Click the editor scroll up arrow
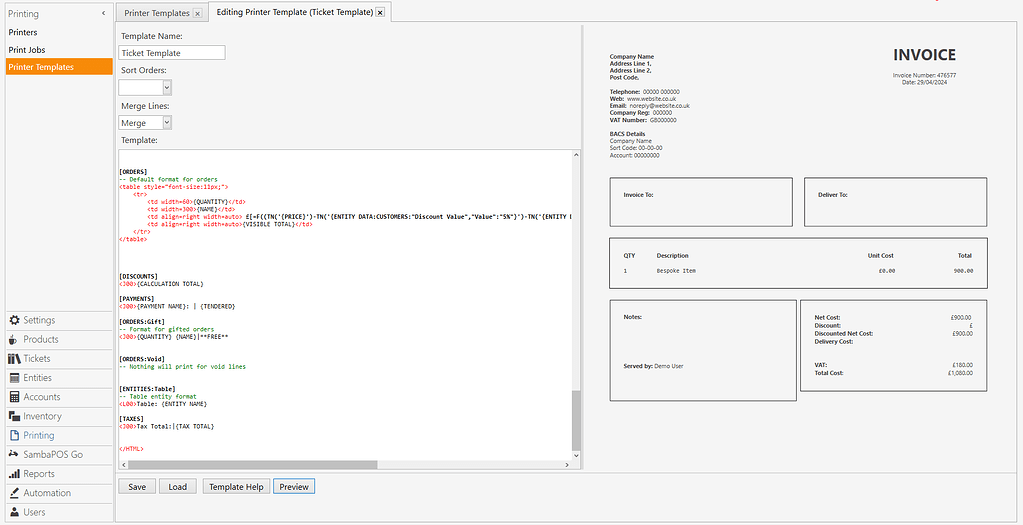 (575, 155)
